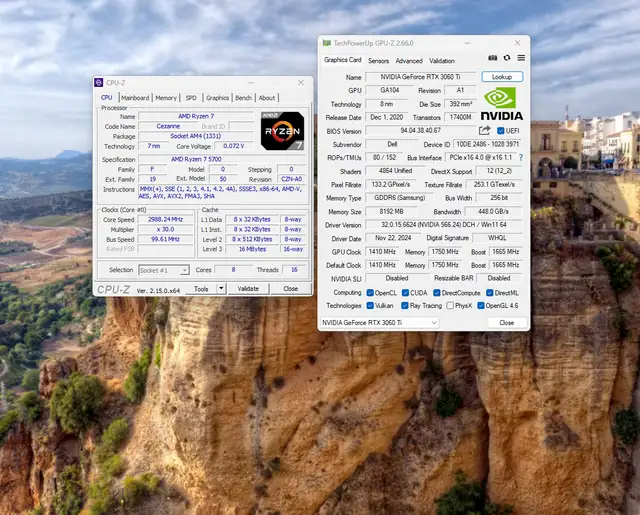Click the GPU-Z refresh icon
Viewport: 640px width, 515px height.
[507, 58]
